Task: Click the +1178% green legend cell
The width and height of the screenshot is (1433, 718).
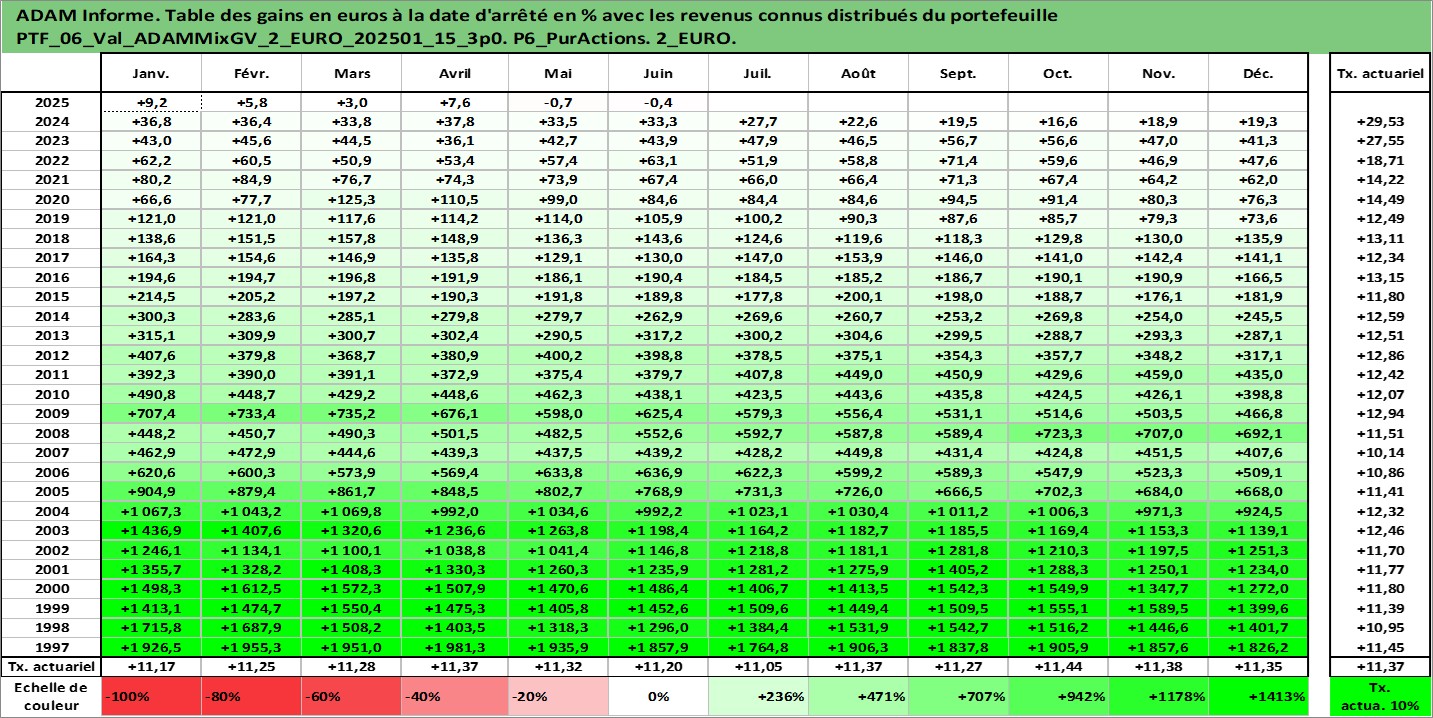Action: point(1158,696)
